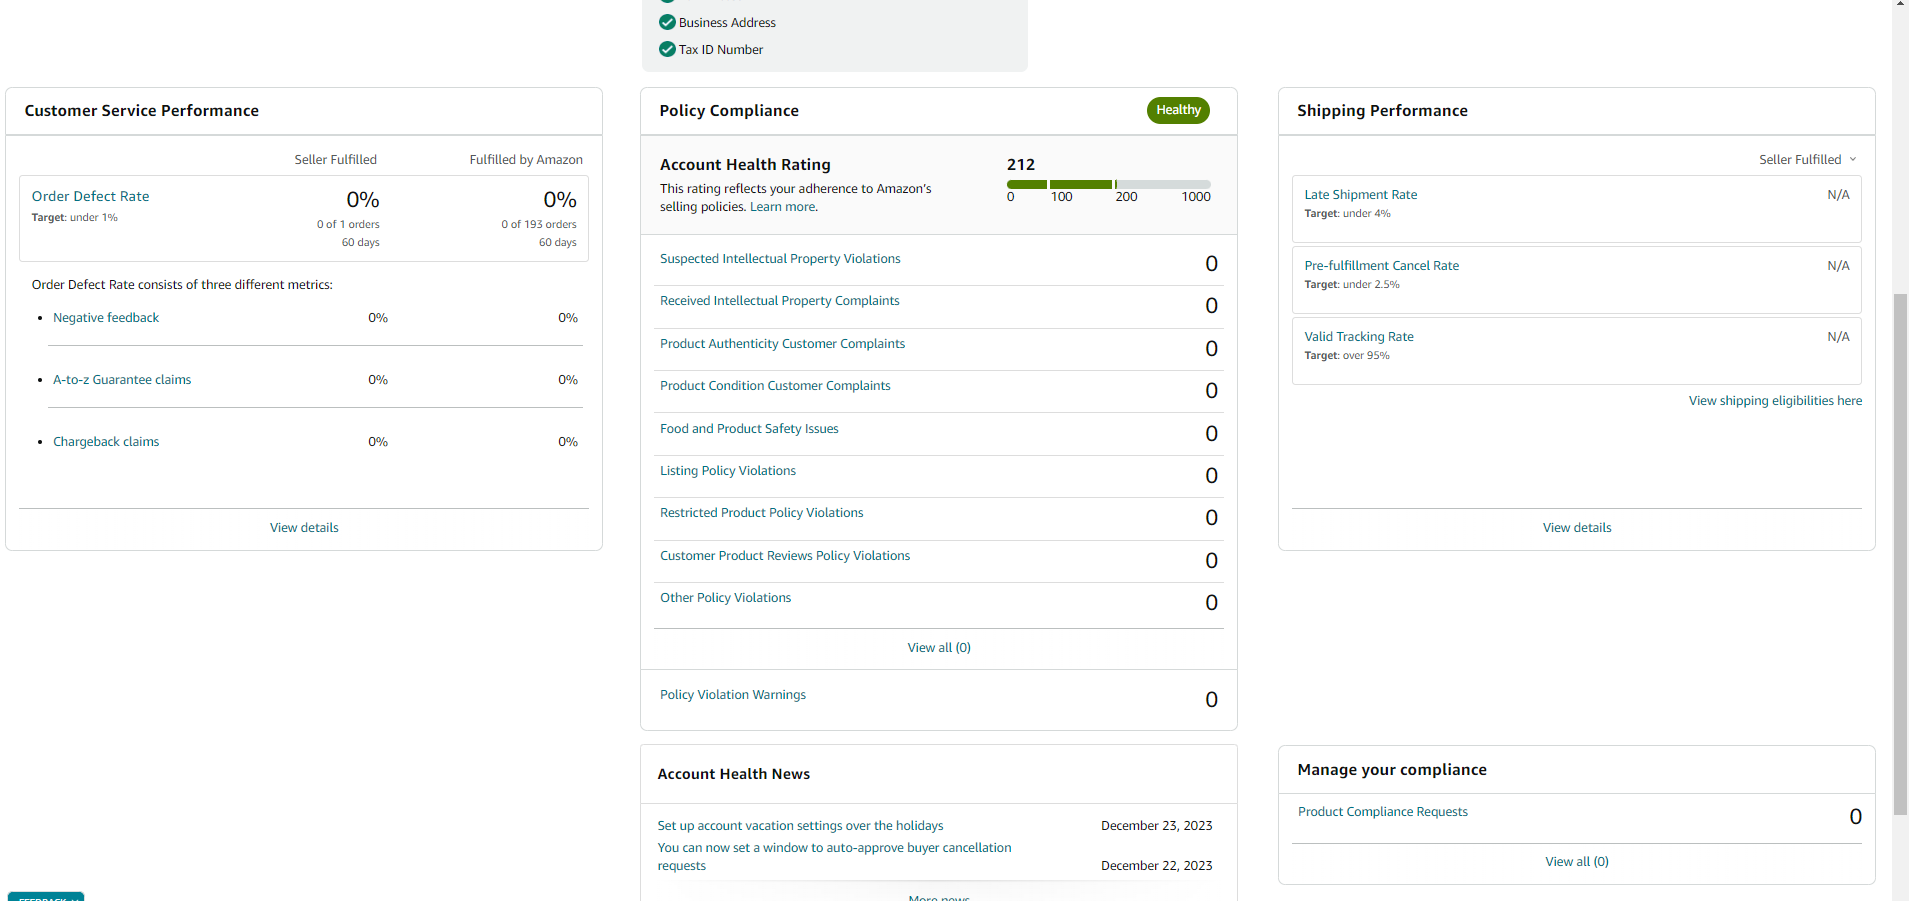Click the Seller Fulfilled column header in Customer Service
Image resolution: width=1909 pixels, height=901 pixels.
pos(335,160)
